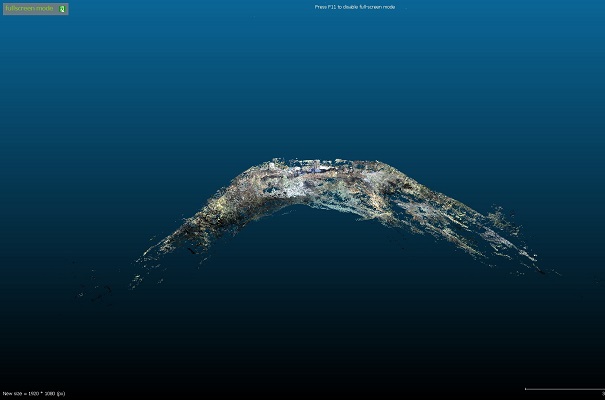The height and width of the screenshot is (400, 605).
Task: Click the 'New size = 1920 * 1080' message
Action: (34, 394)
